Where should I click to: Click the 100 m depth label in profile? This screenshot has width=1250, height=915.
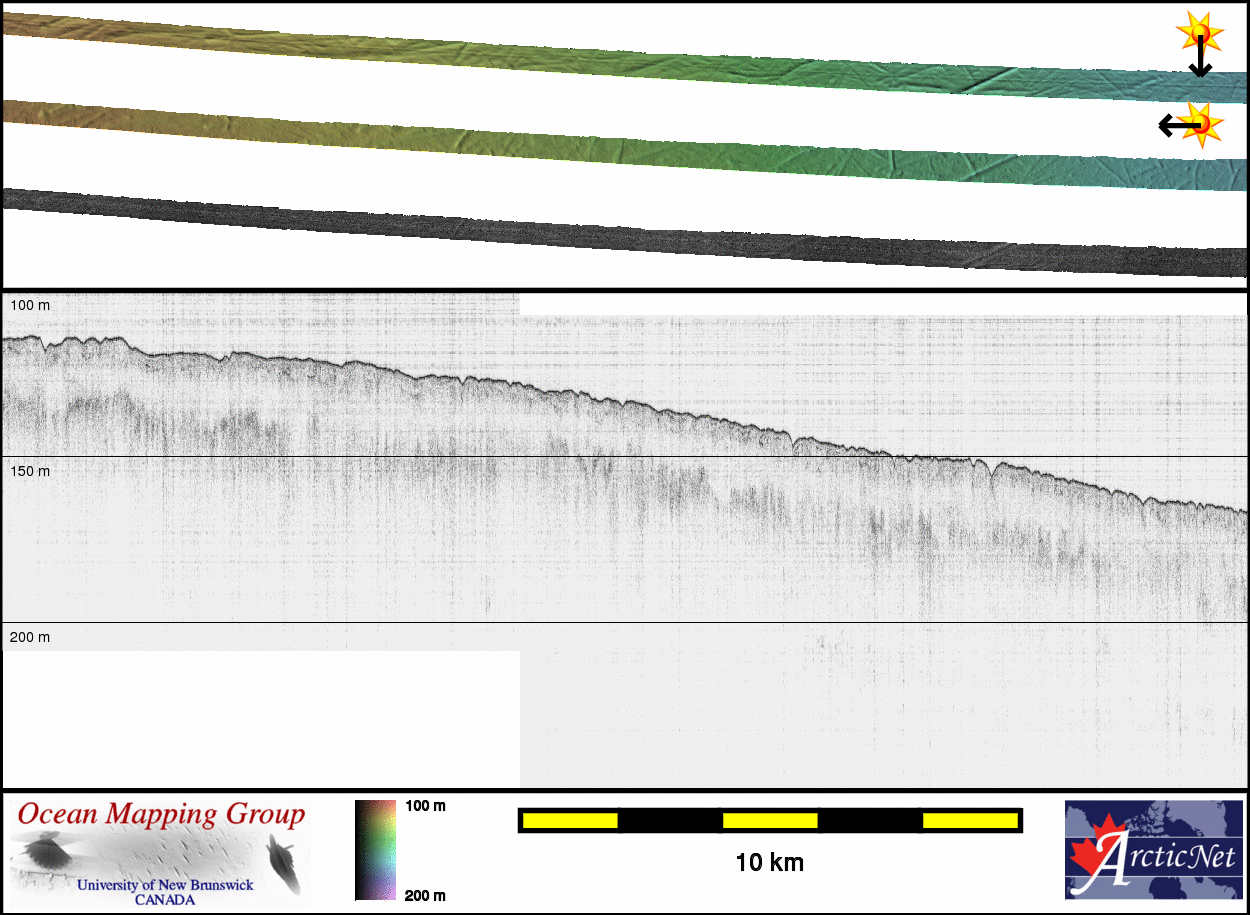click(x=30, y=304)
